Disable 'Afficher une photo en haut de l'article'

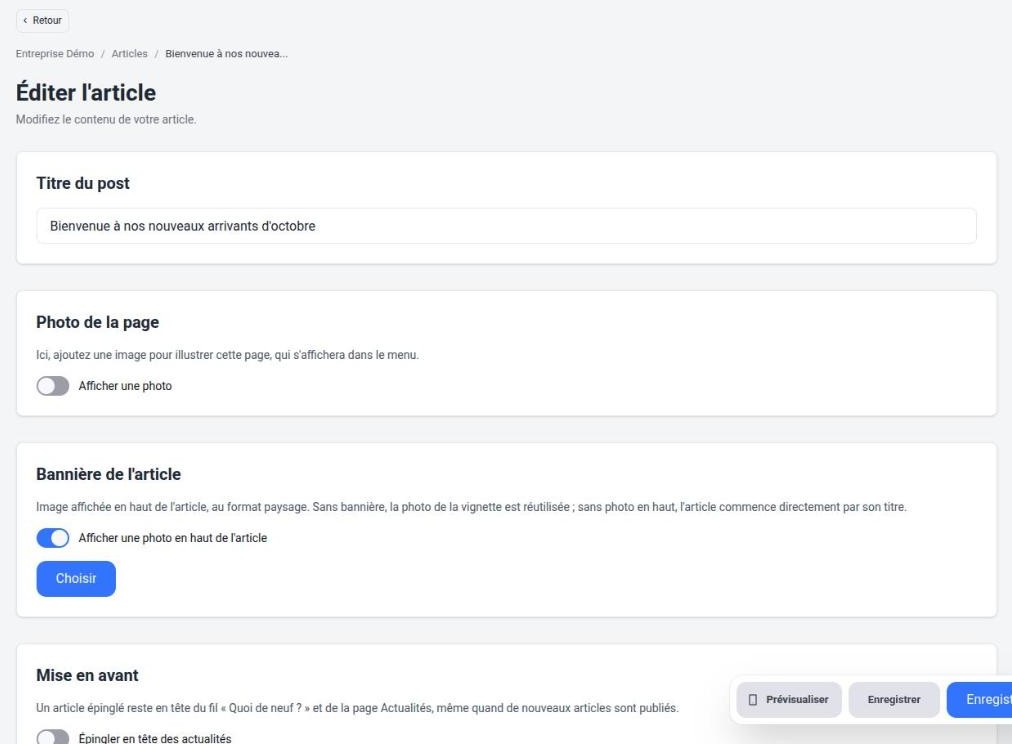coord(53,538)
